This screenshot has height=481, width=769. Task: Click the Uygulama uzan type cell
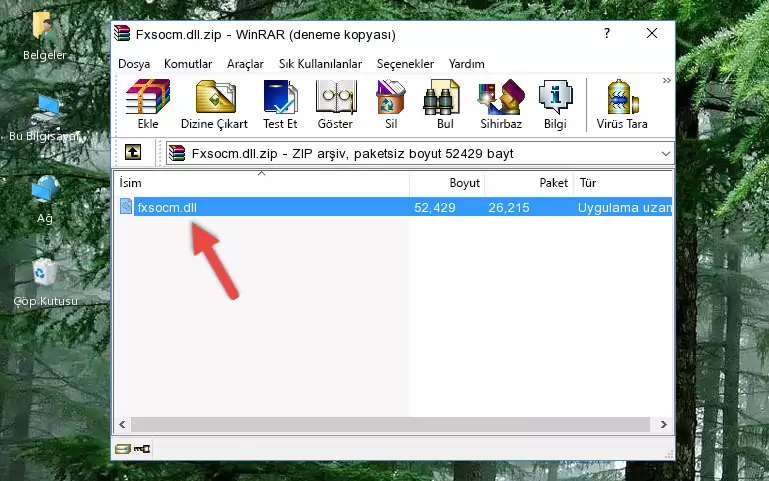pos(624,208)
